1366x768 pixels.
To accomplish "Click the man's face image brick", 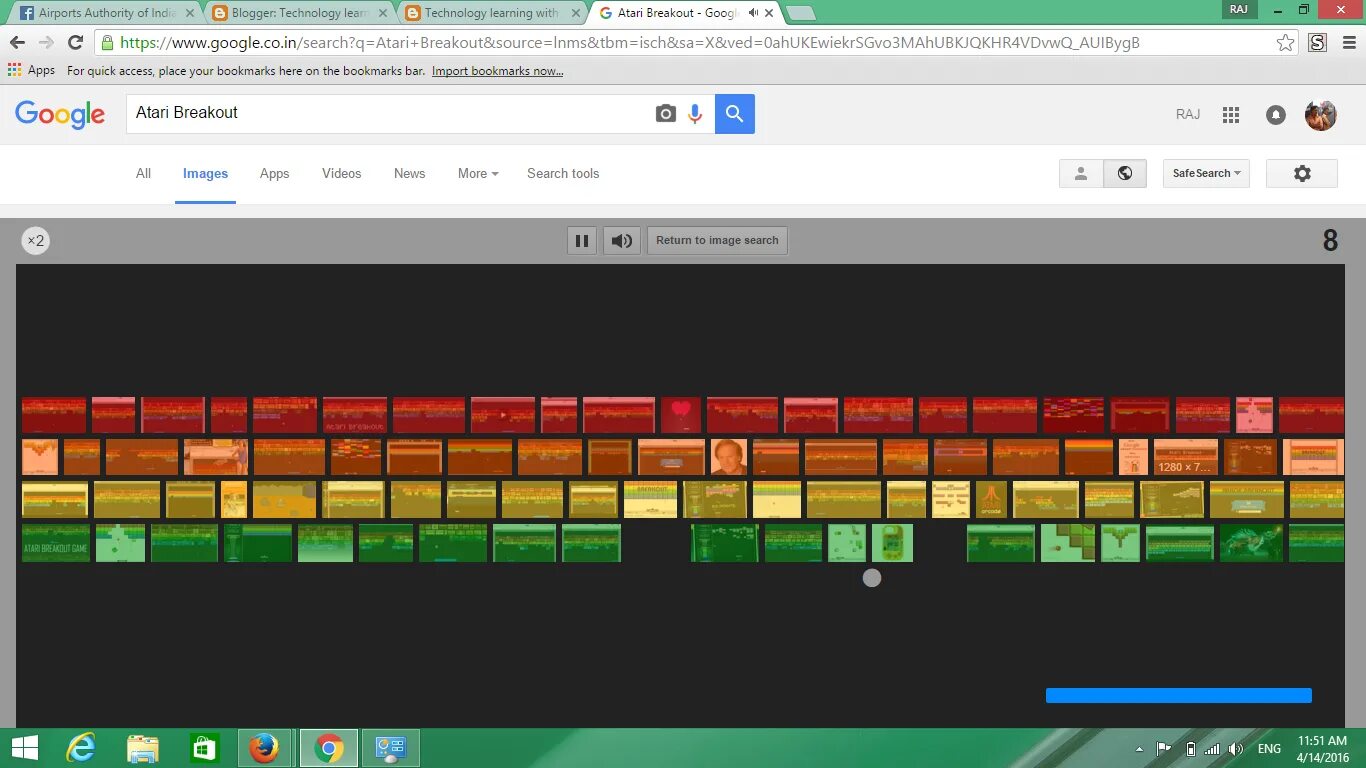I will (729, 457).
